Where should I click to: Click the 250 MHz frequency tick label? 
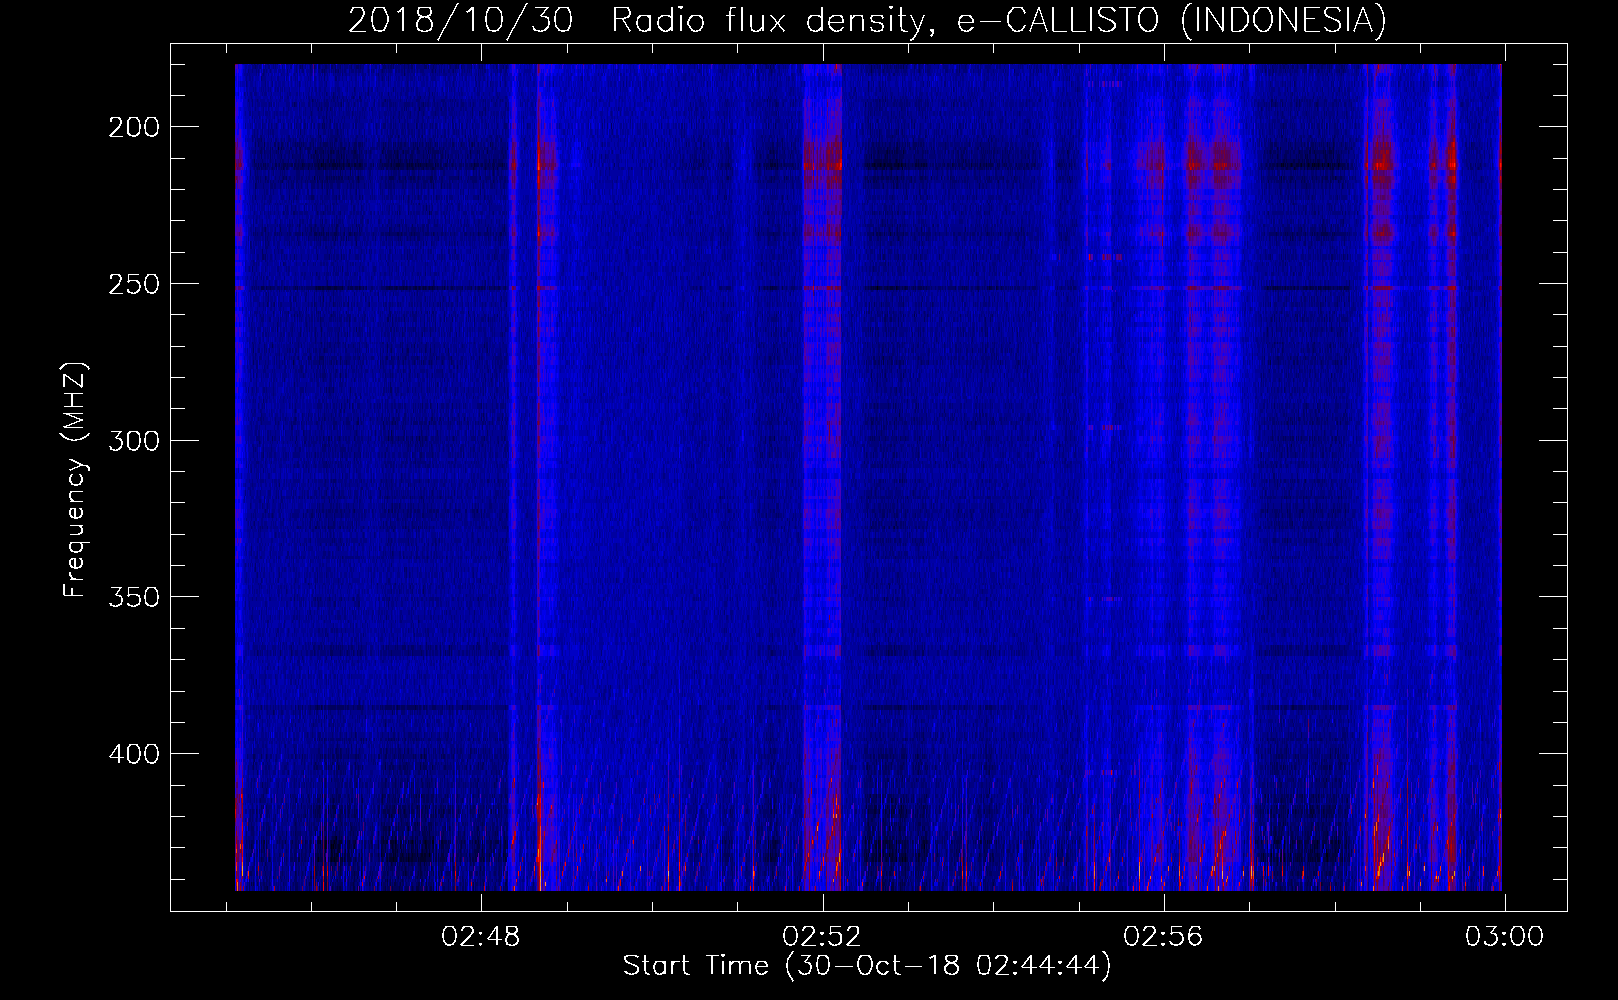(x=134, y=284)
